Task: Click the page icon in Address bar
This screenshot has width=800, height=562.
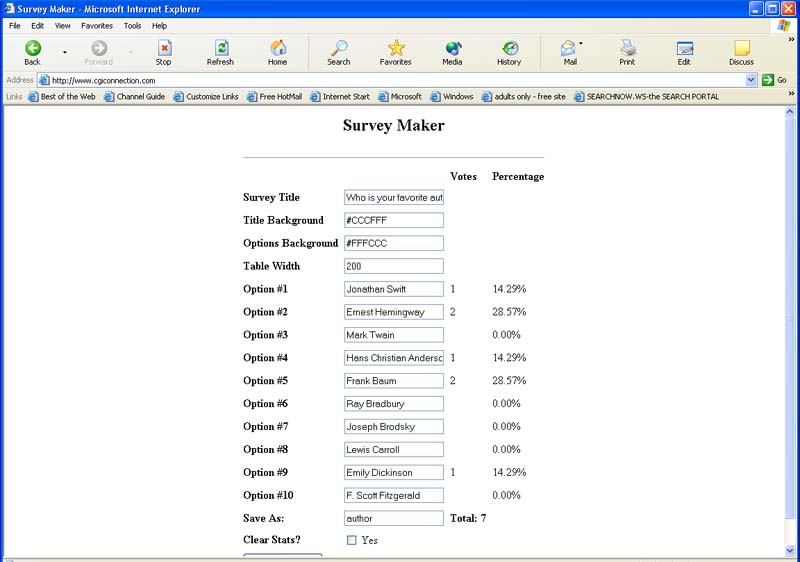Action: 44,80
